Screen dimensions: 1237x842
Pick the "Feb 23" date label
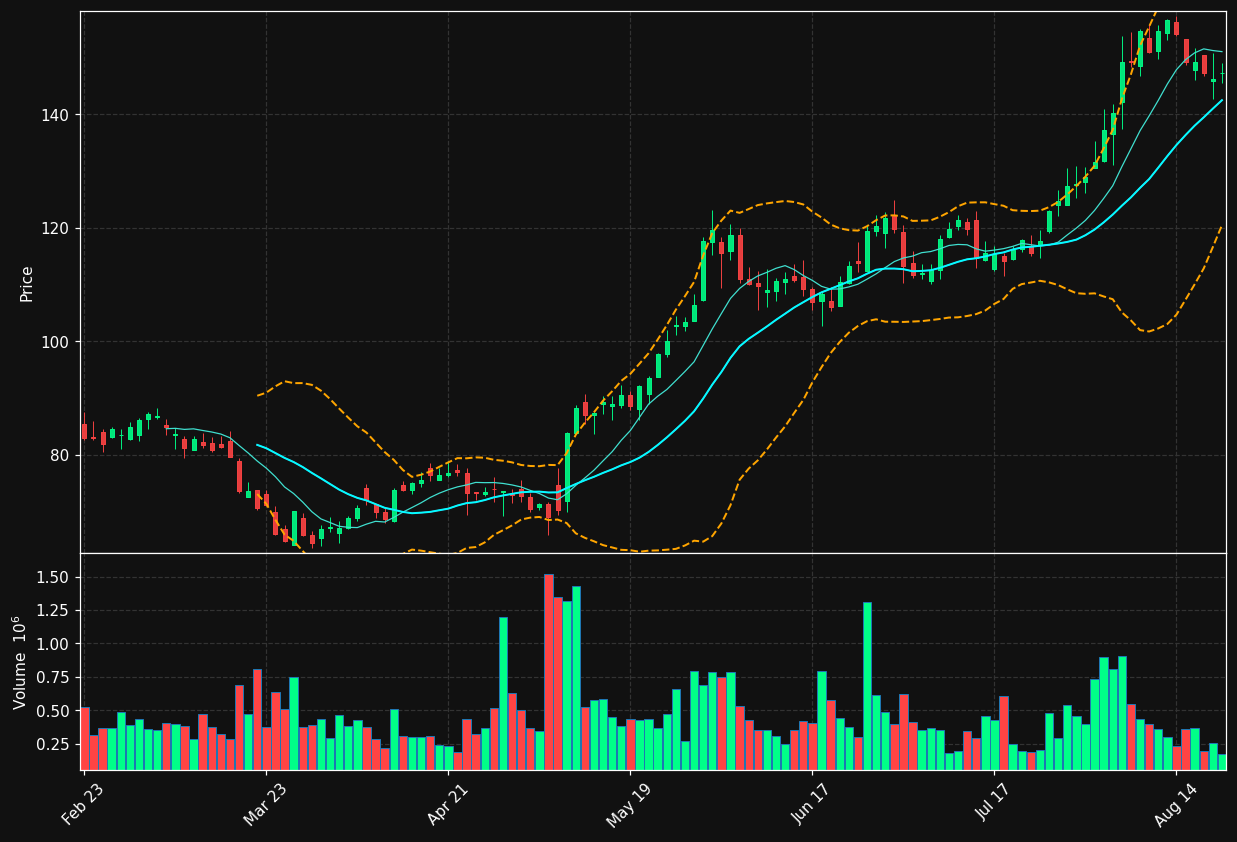pyautogui.click(x=82, y=805)
